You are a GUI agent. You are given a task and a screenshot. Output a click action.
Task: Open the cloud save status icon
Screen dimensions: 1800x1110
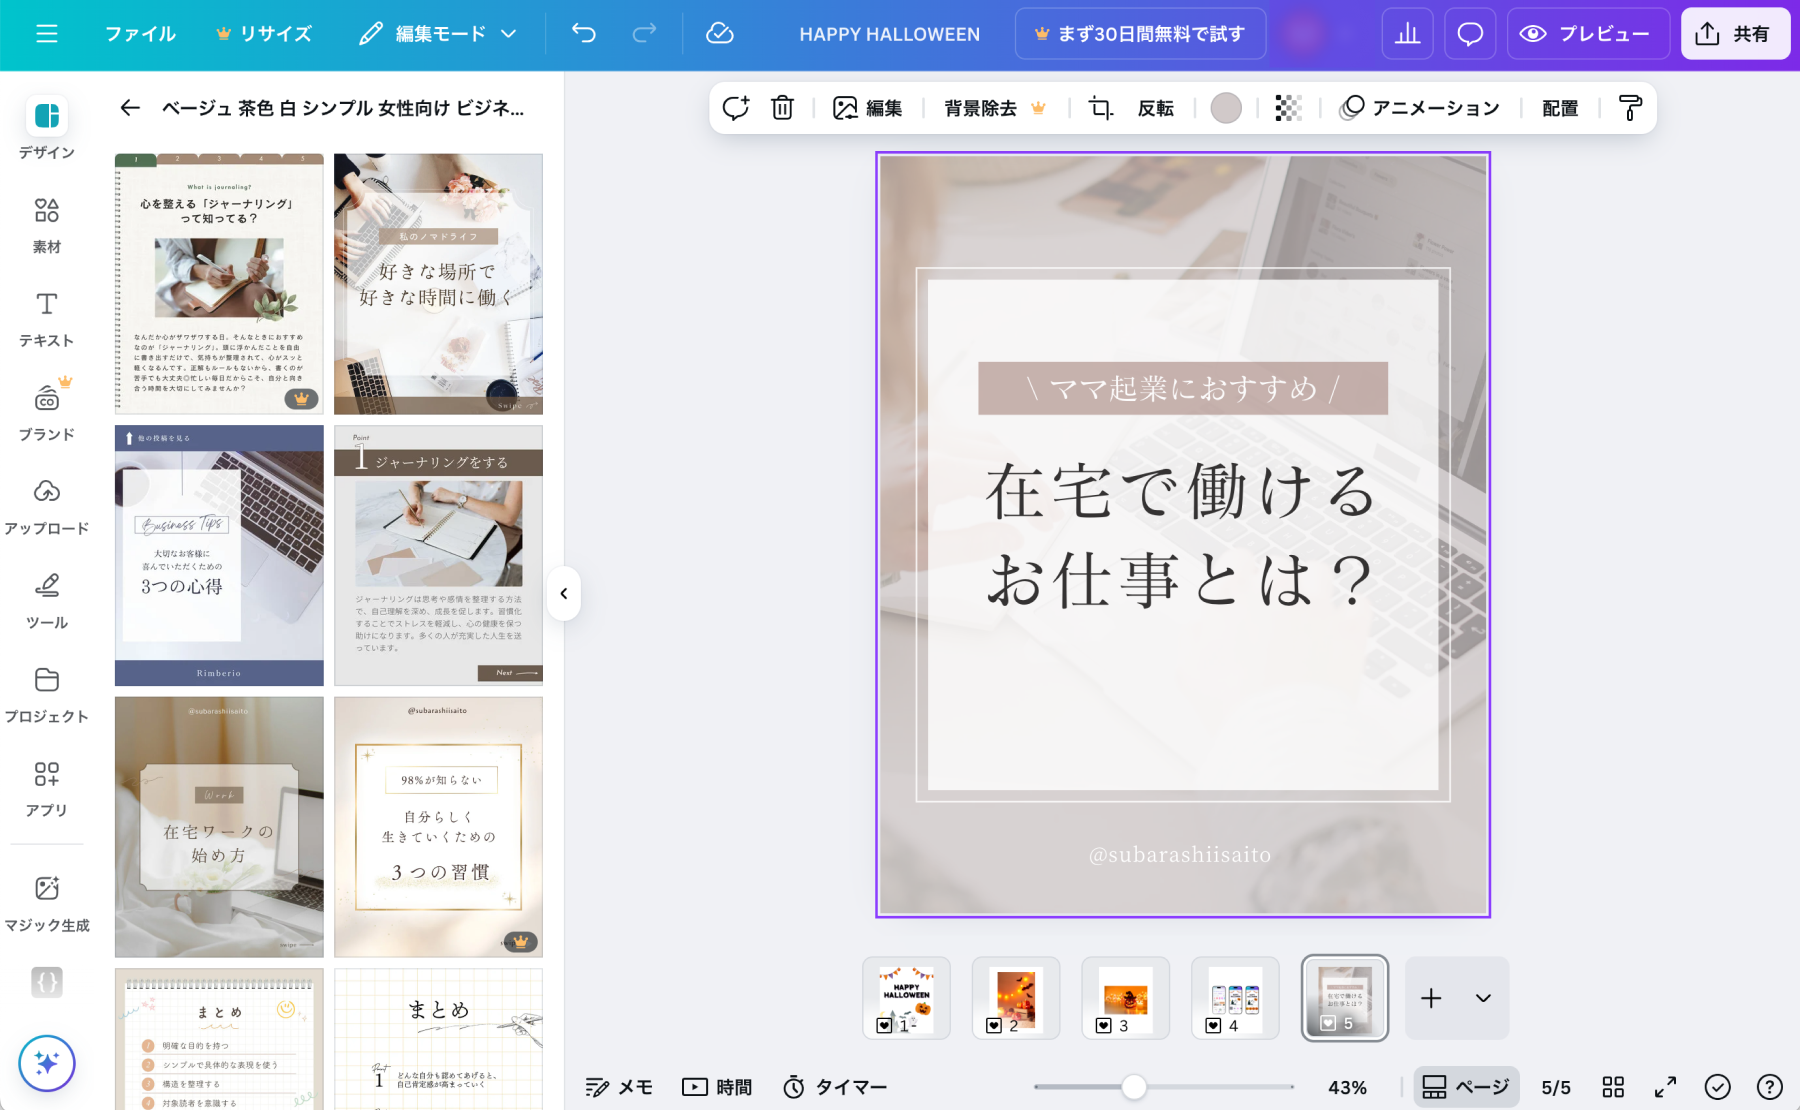coord(719,34)
